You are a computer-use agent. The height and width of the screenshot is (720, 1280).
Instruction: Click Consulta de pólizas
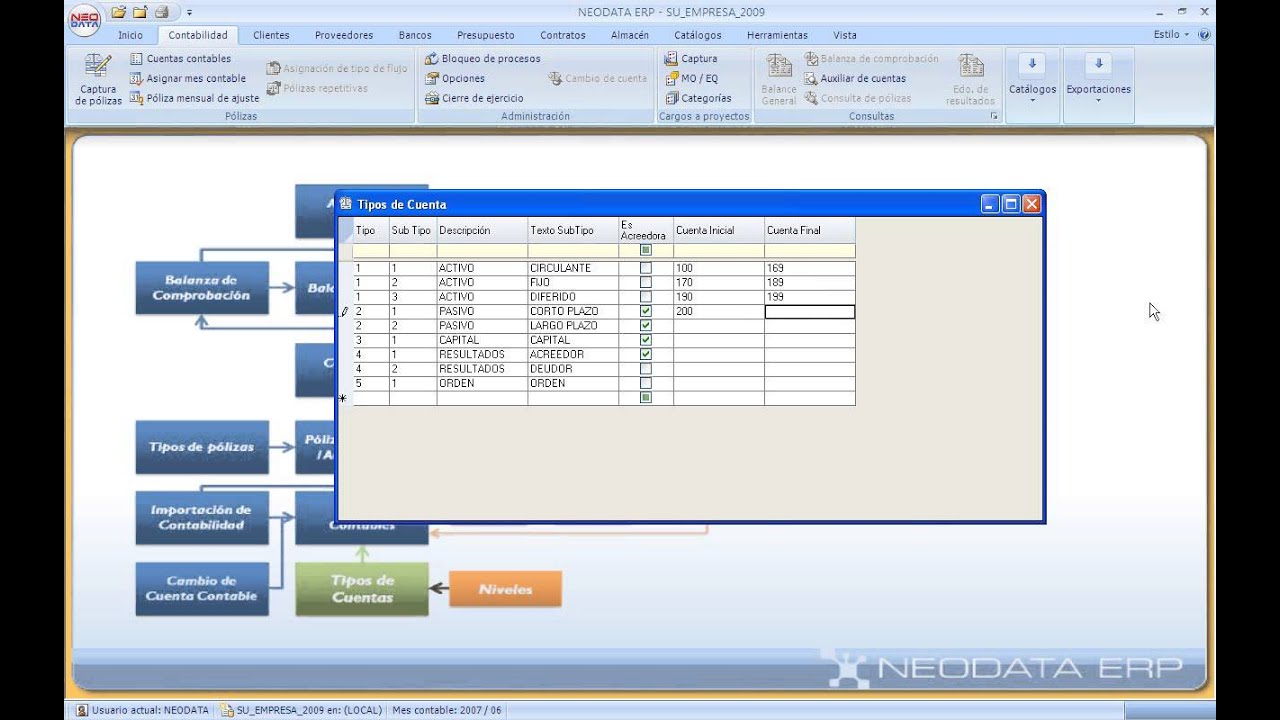click(x=858, y=98)
